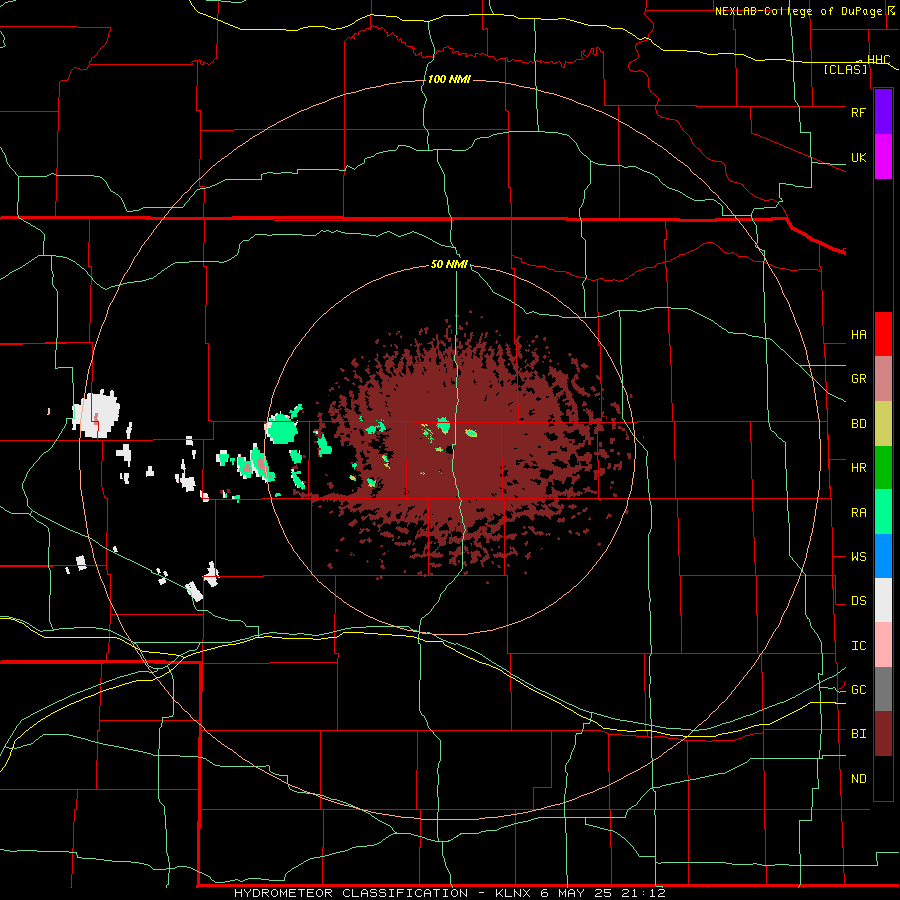
Task: Click the 100 NMI range ring label
Action: (x=449, y=79)
